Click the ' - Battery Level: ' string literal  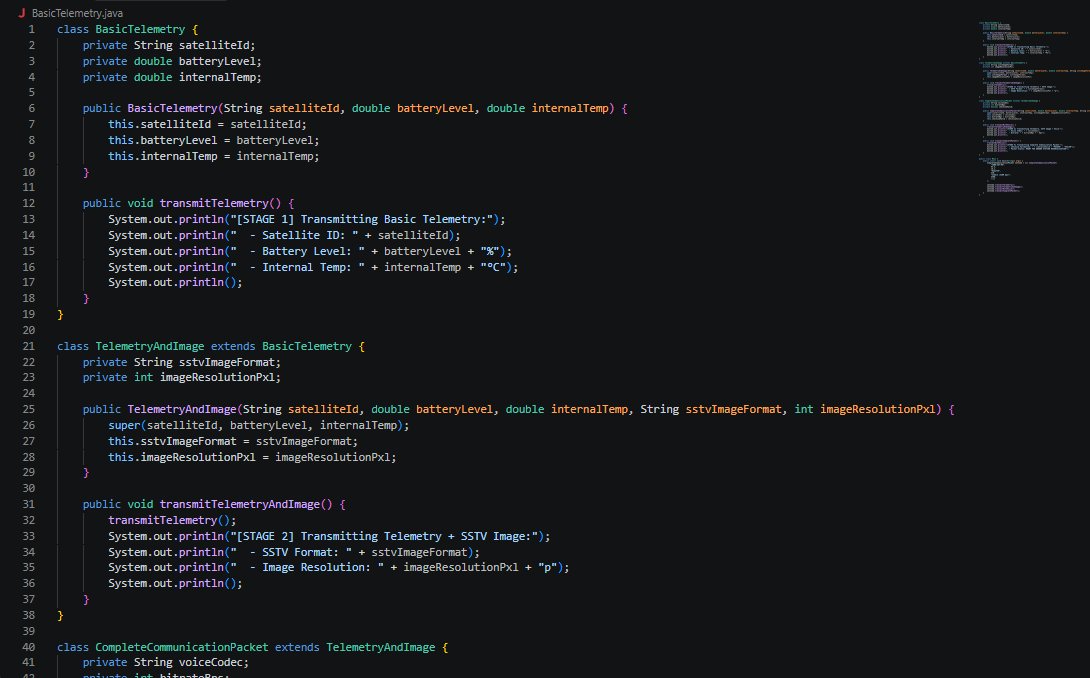[x=298, y=251]
